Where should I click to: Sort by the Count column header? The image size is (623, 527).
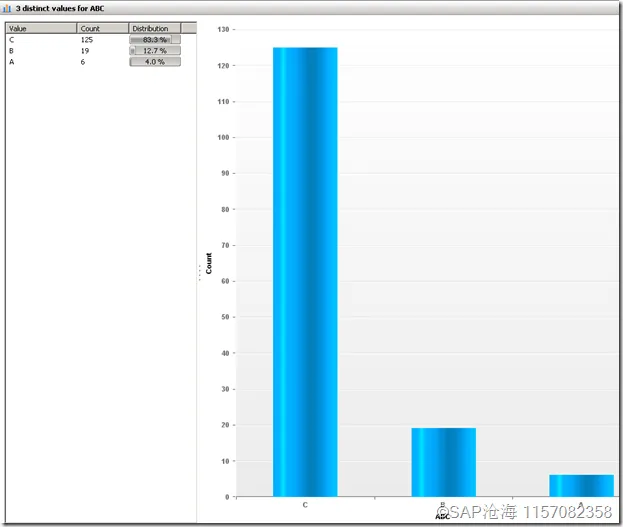click(x=103, y=28)
